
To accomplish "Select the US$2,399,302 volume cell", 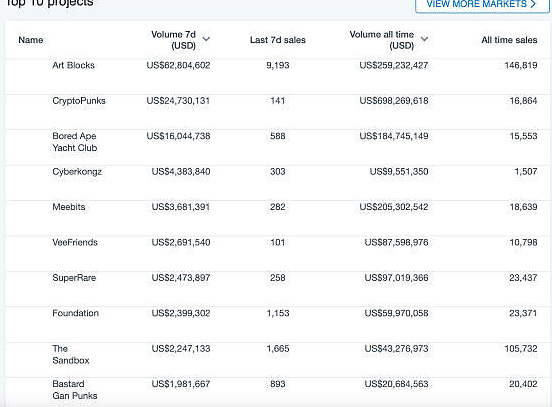I will pyautogui.click(x=181, y=313).
